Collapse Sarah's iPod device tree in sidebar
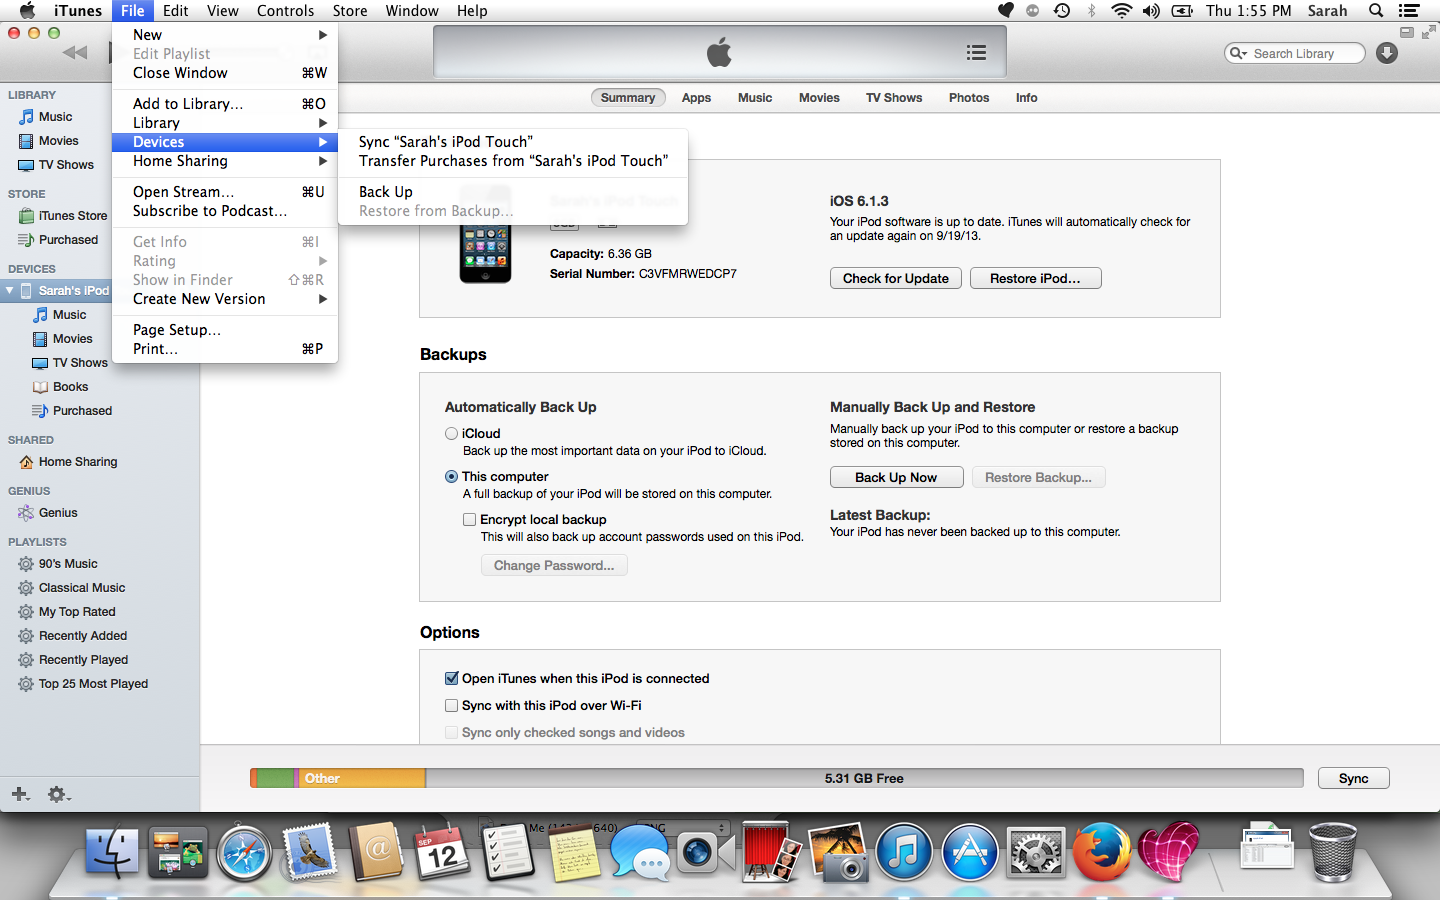Image resolution: width=1440 pixels, height=900 pixels. pos(8,290)
